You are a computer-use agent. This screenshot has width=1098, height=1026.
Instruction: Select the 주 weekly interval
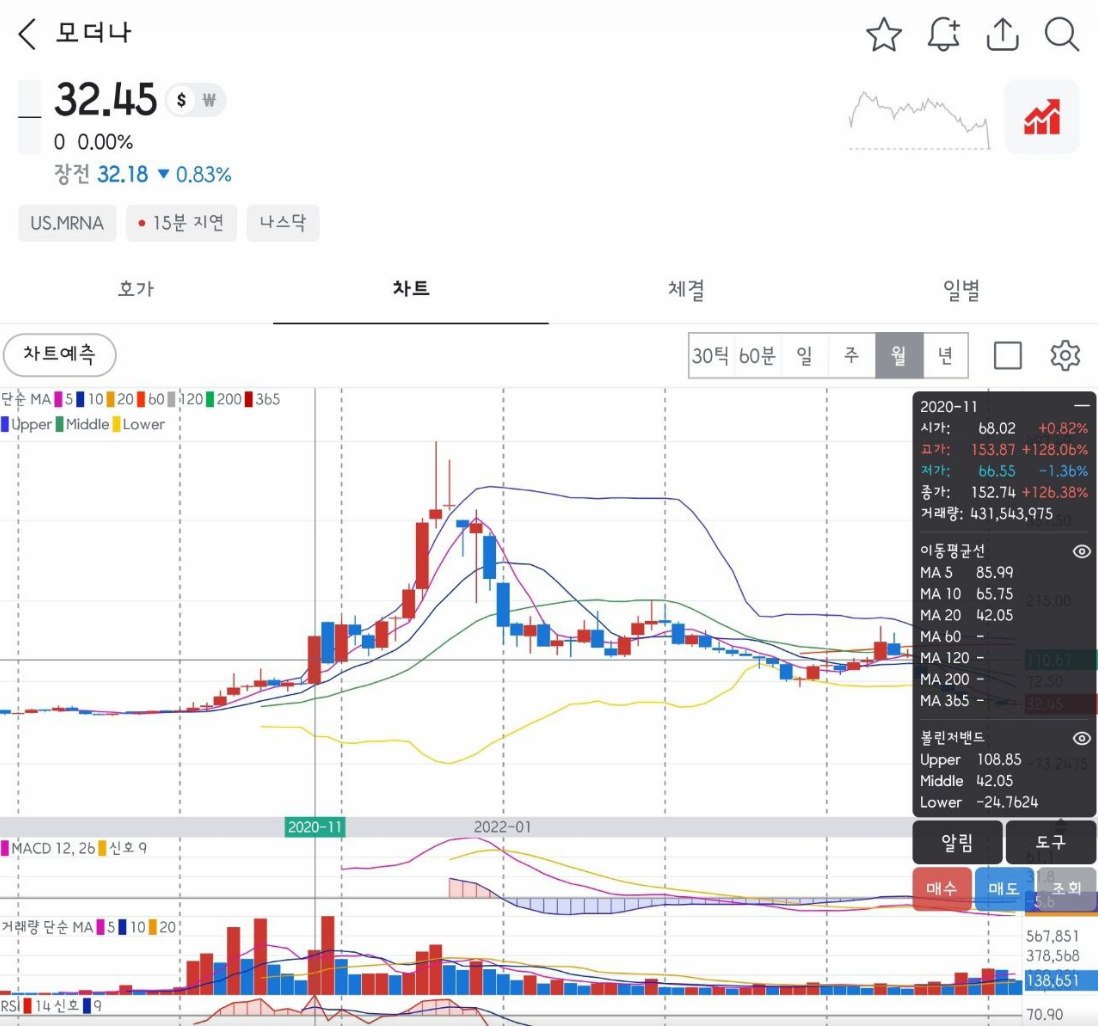click(x=852, y=356)
